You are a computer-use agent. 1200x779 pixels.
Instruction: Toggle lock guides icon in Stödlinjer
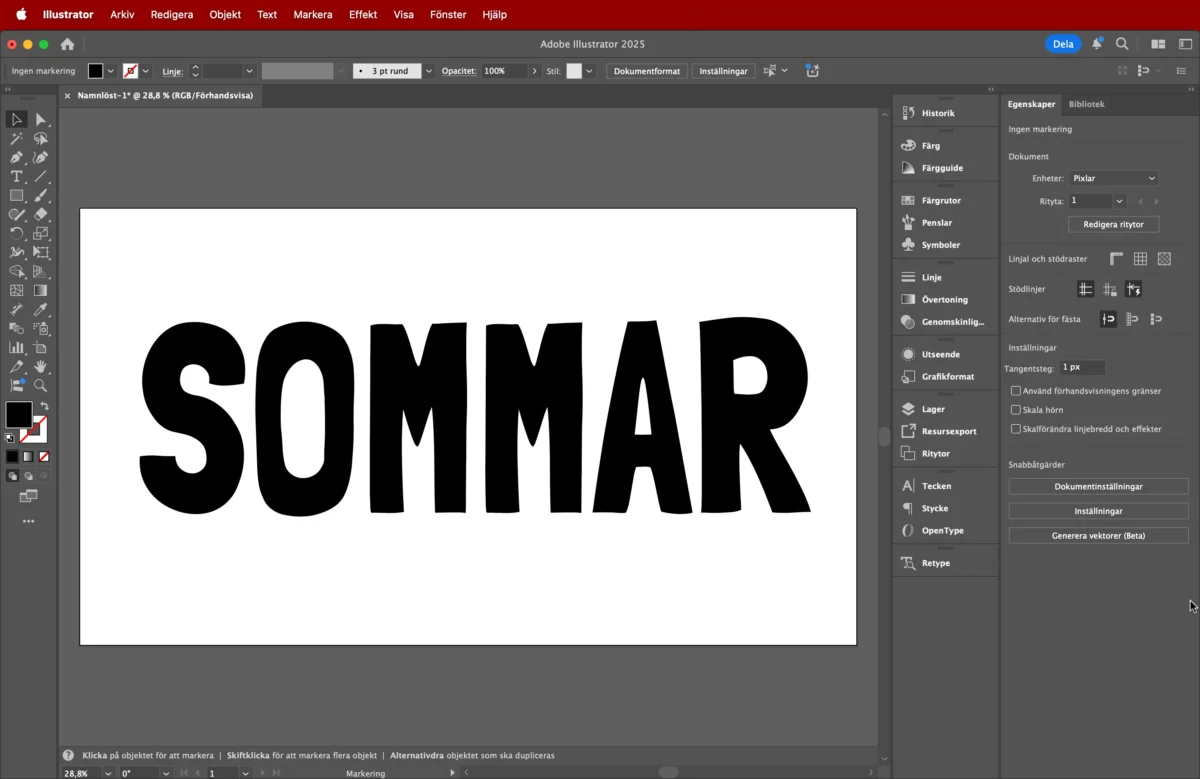[1110, 289]
